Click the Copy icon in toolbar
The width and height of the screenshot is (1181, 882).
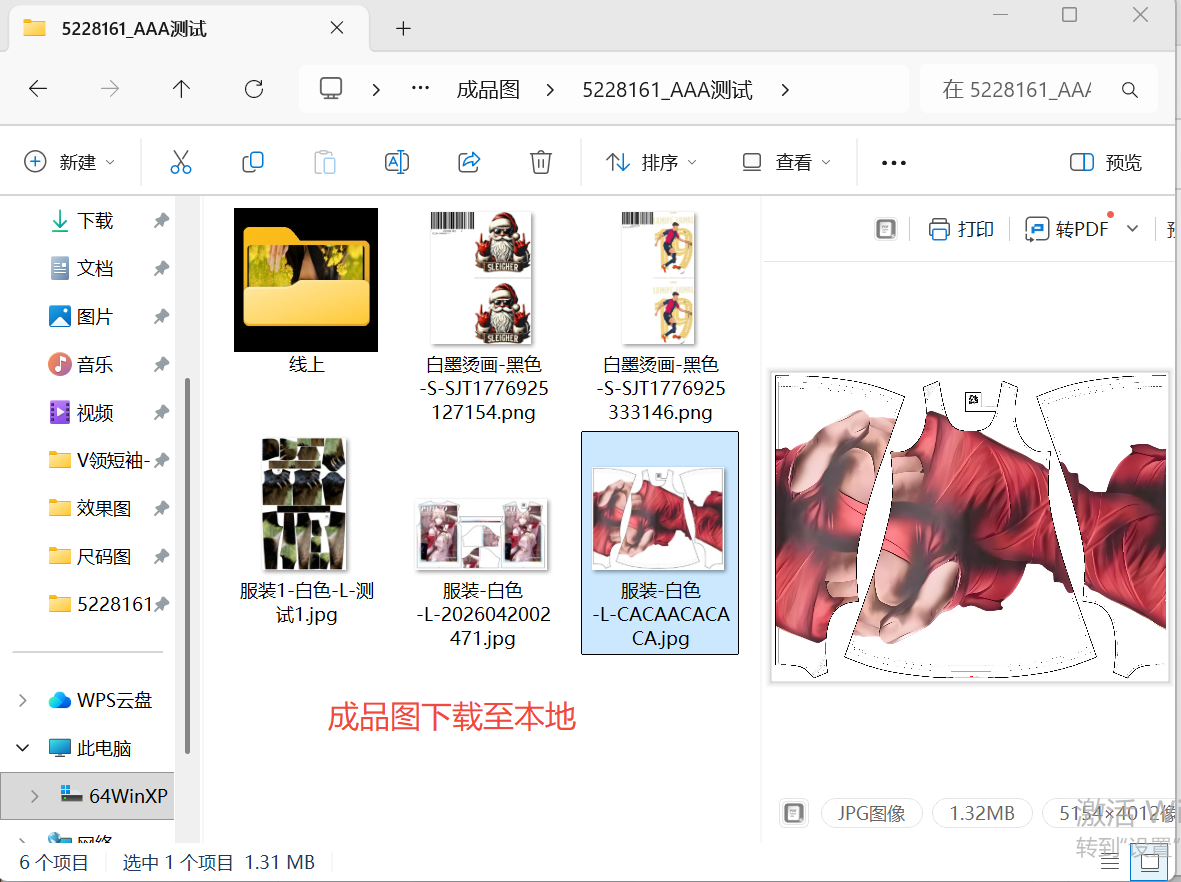[x=252, y=162]
